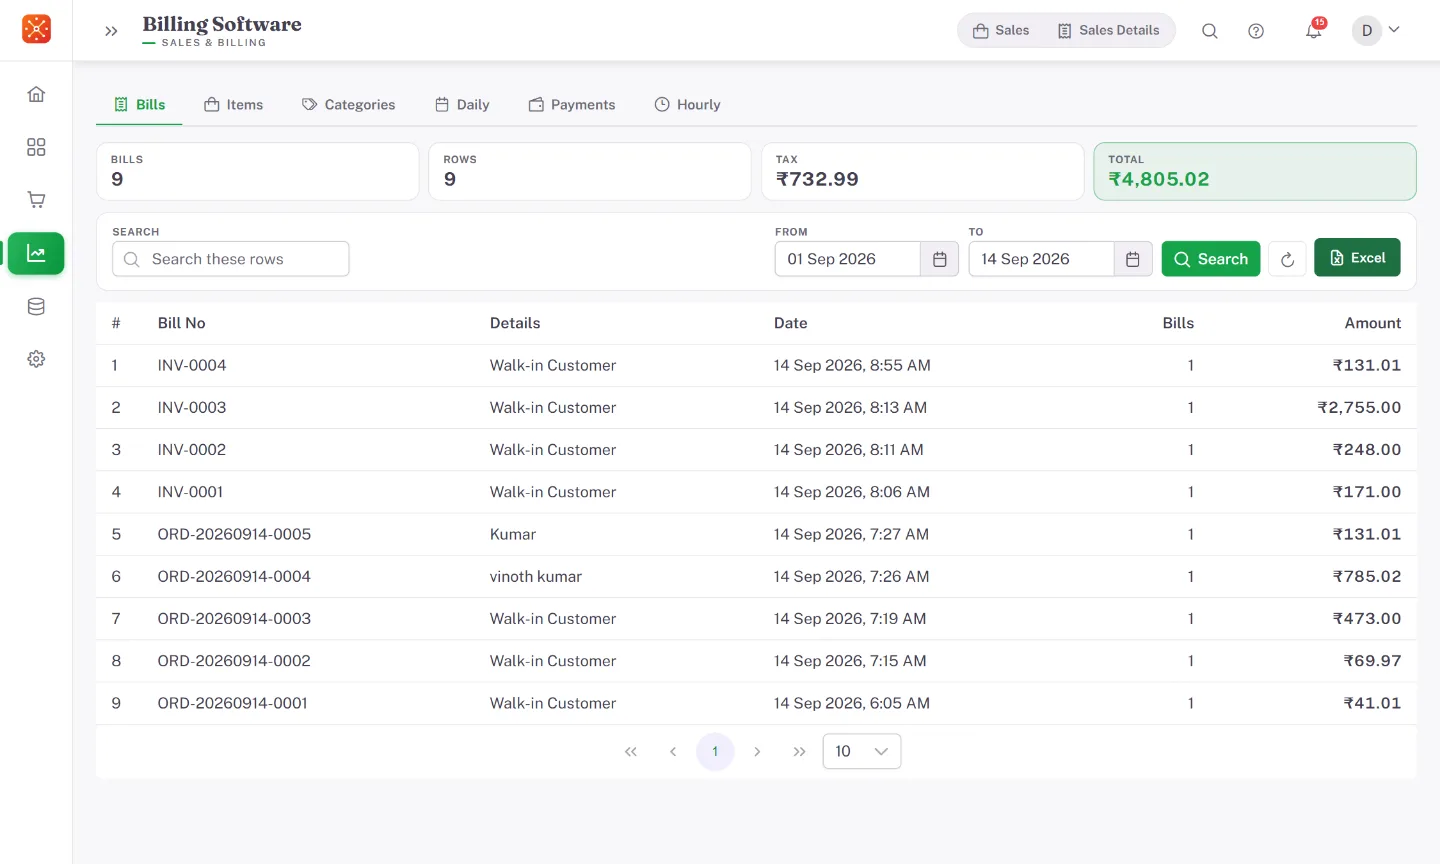Screen dimensions: 1440x864
Task: Click bill number INV-0001
Action: [x=191, y=492]
